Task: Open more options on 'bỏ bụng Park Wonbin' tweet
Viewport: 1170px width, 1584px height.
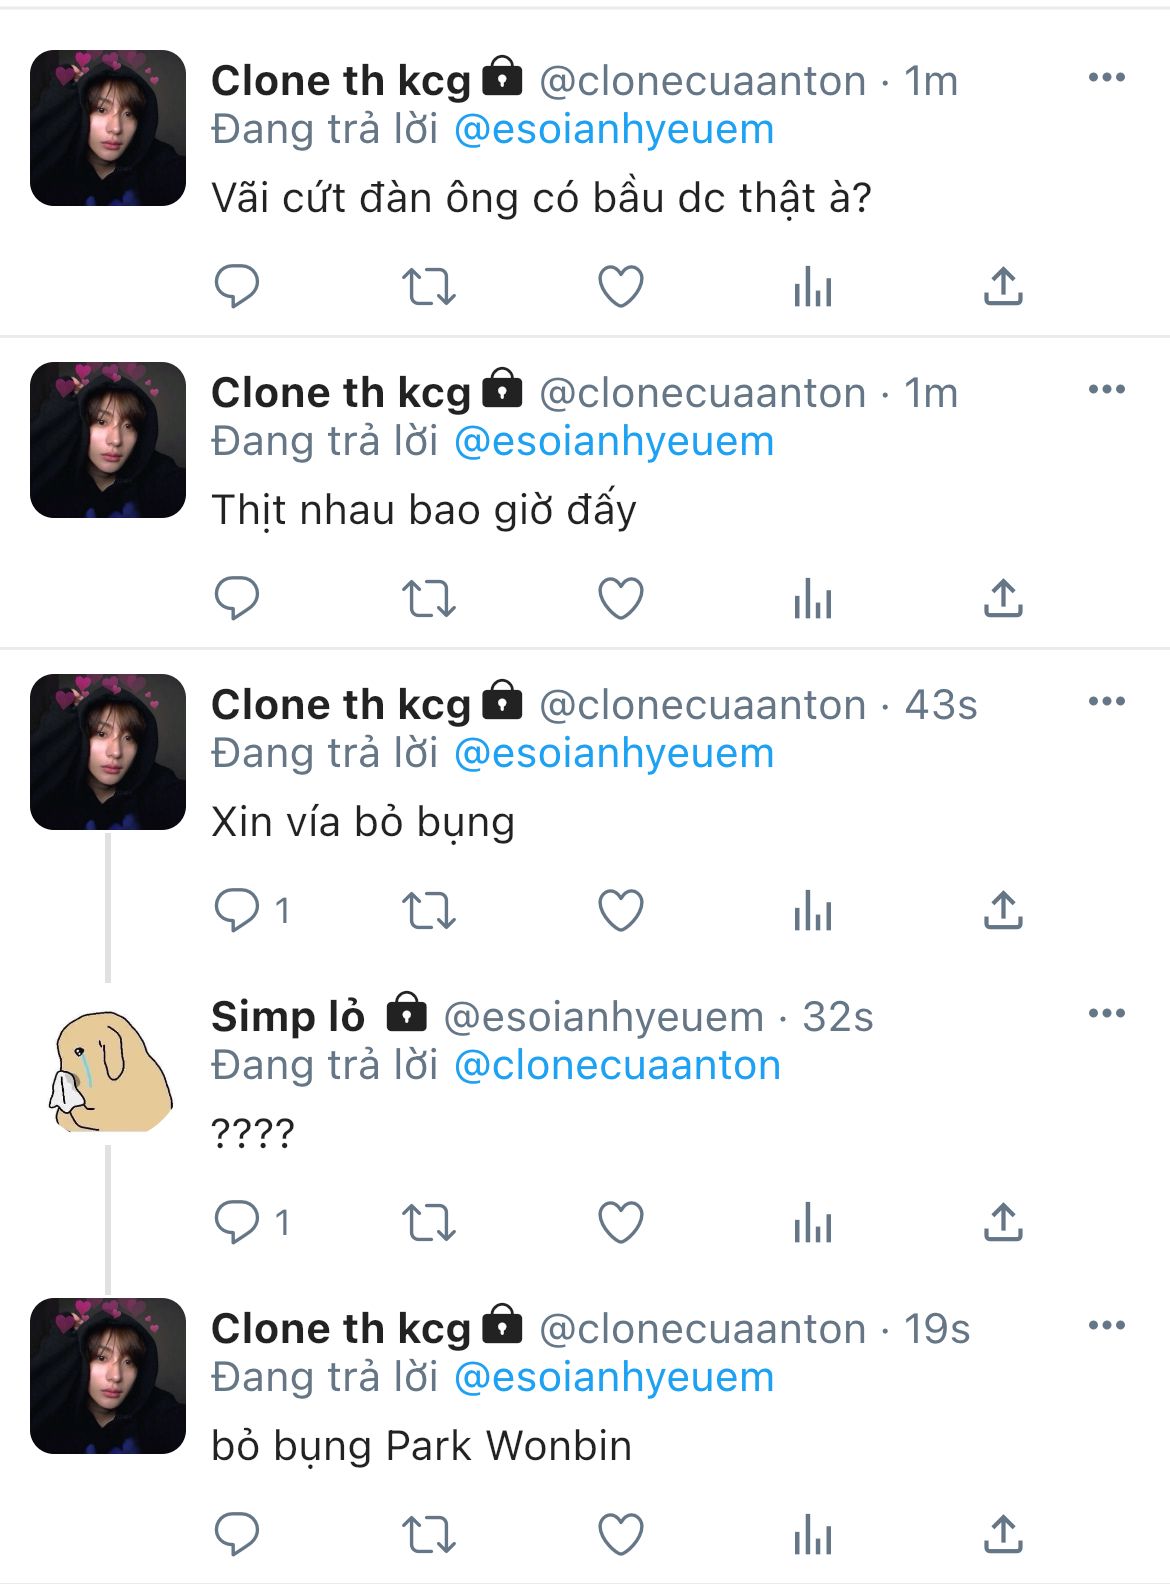Action: (x=1107, y=1326)
